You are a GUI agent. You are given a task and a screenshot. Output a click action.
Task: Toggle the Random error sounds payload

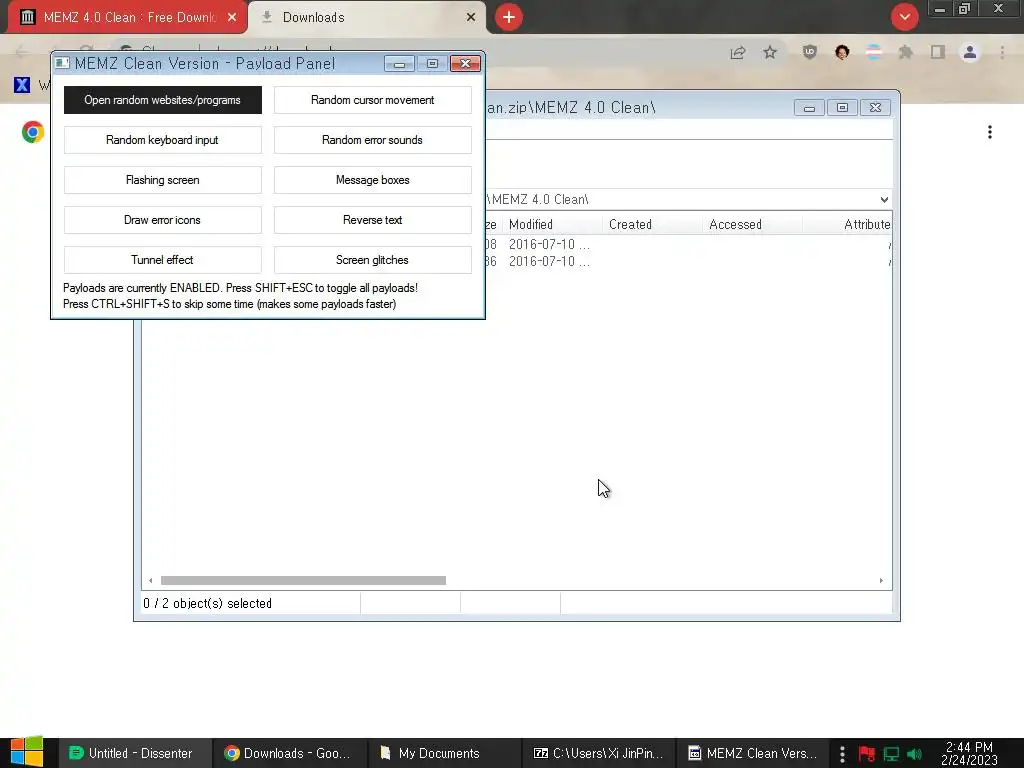coord(372,140)
